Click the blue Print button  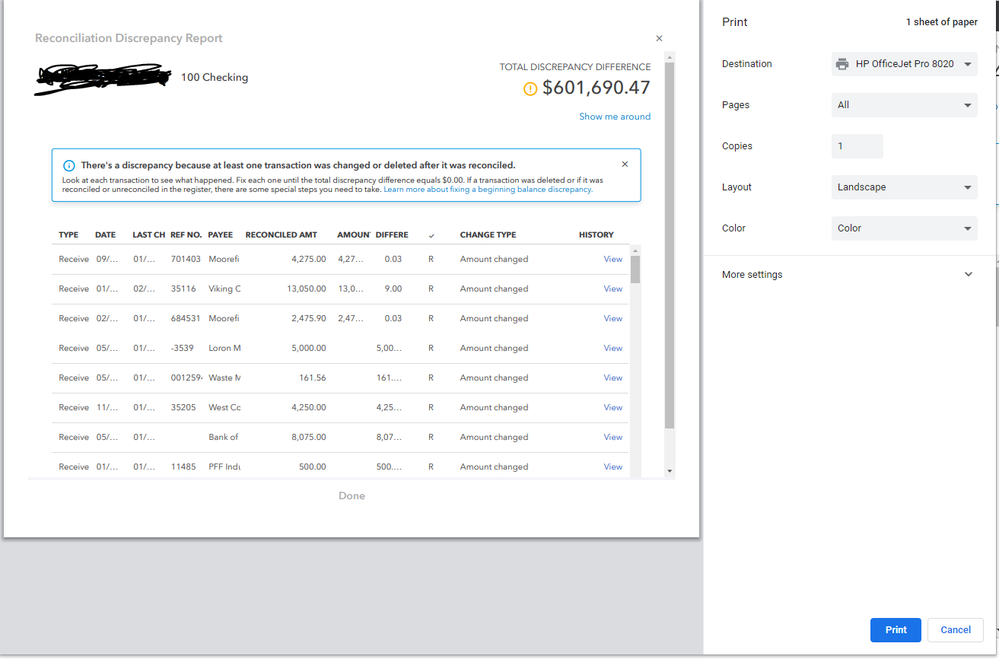click(x=895, y=630)
